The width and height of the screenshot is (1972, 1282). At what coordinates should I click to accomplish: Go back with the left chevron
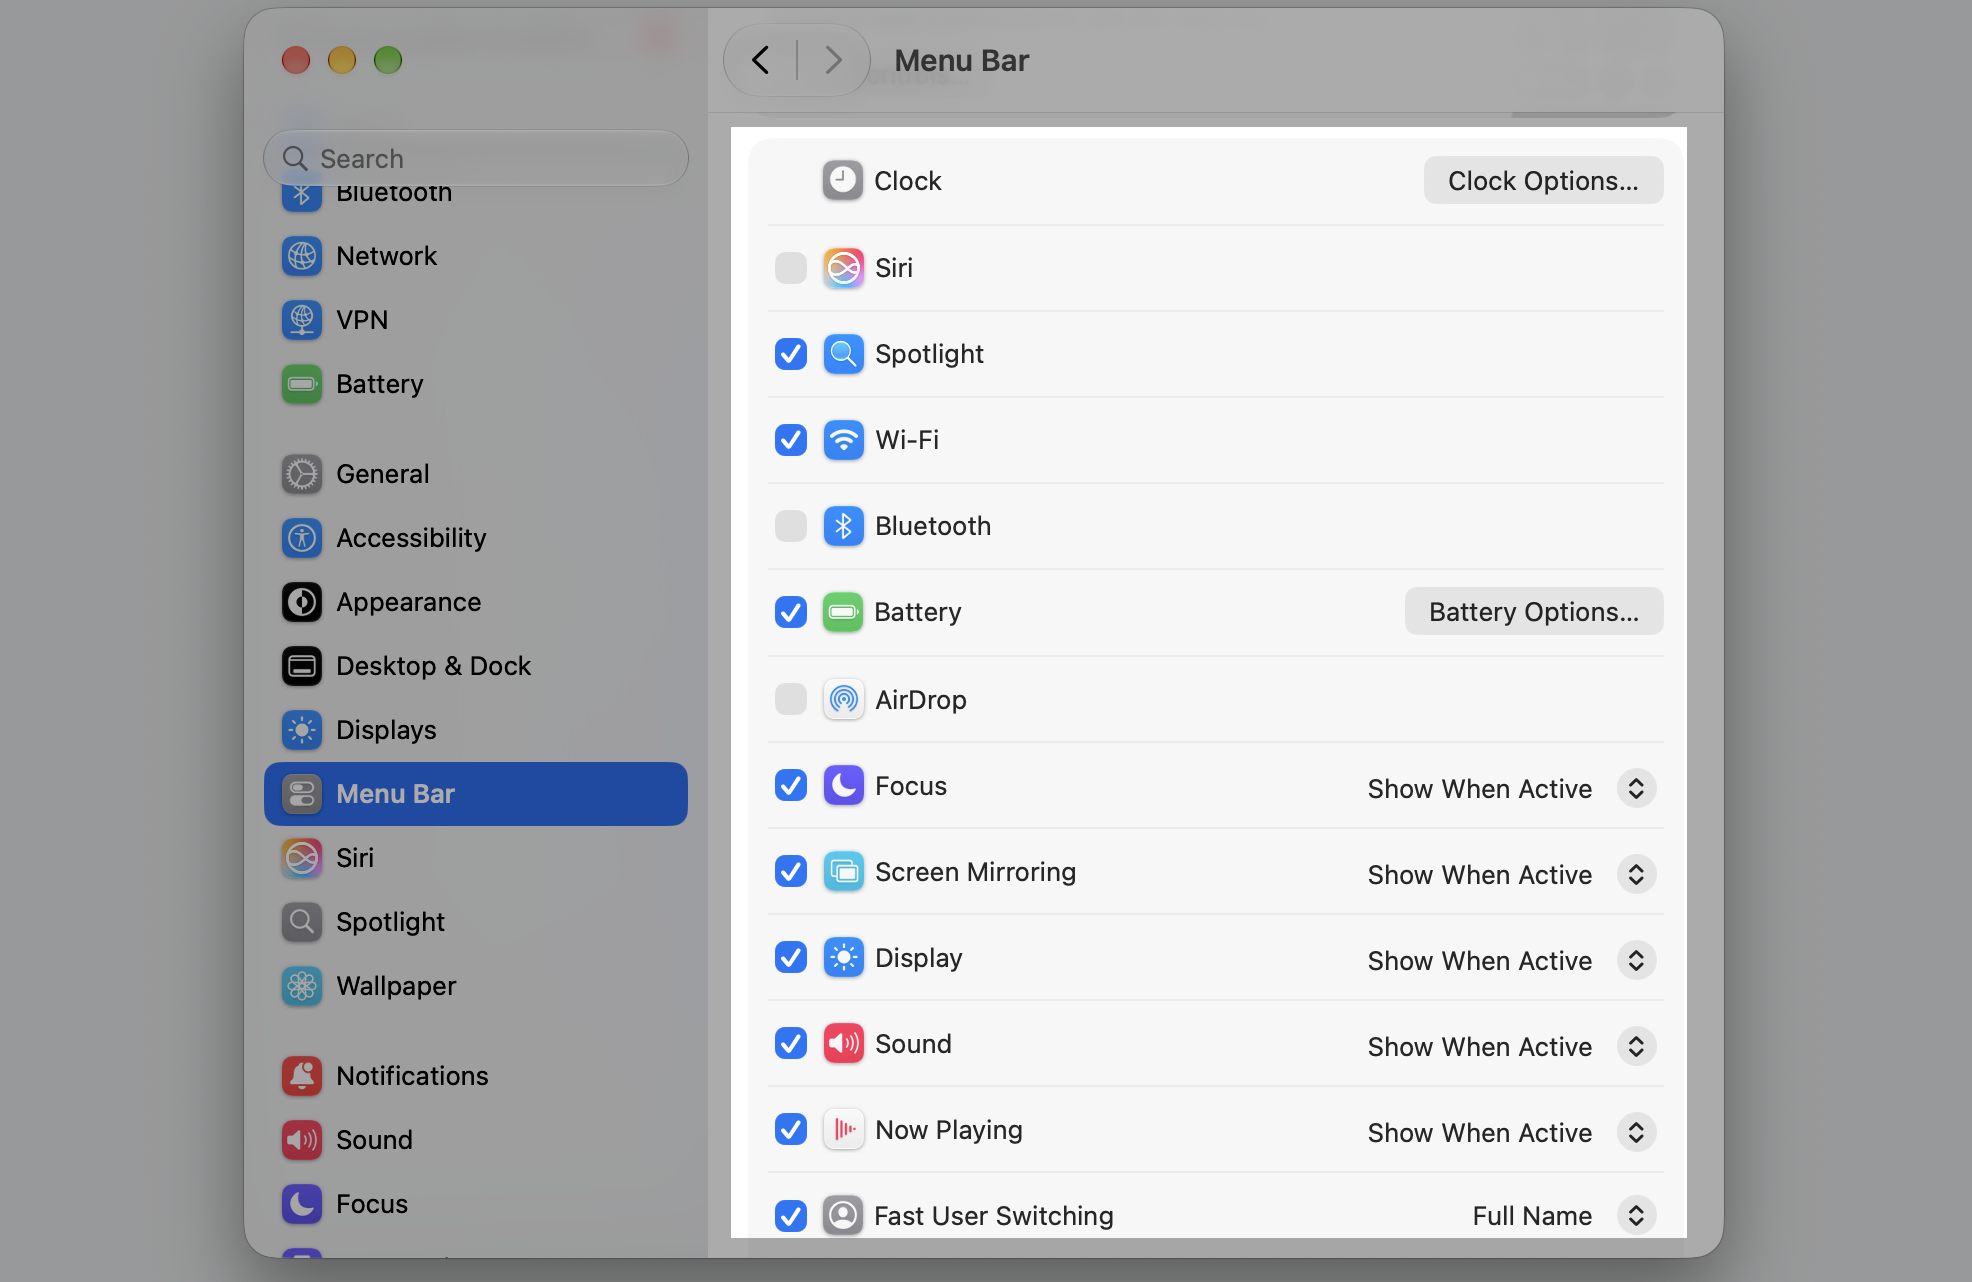click(x=761, y=60)
